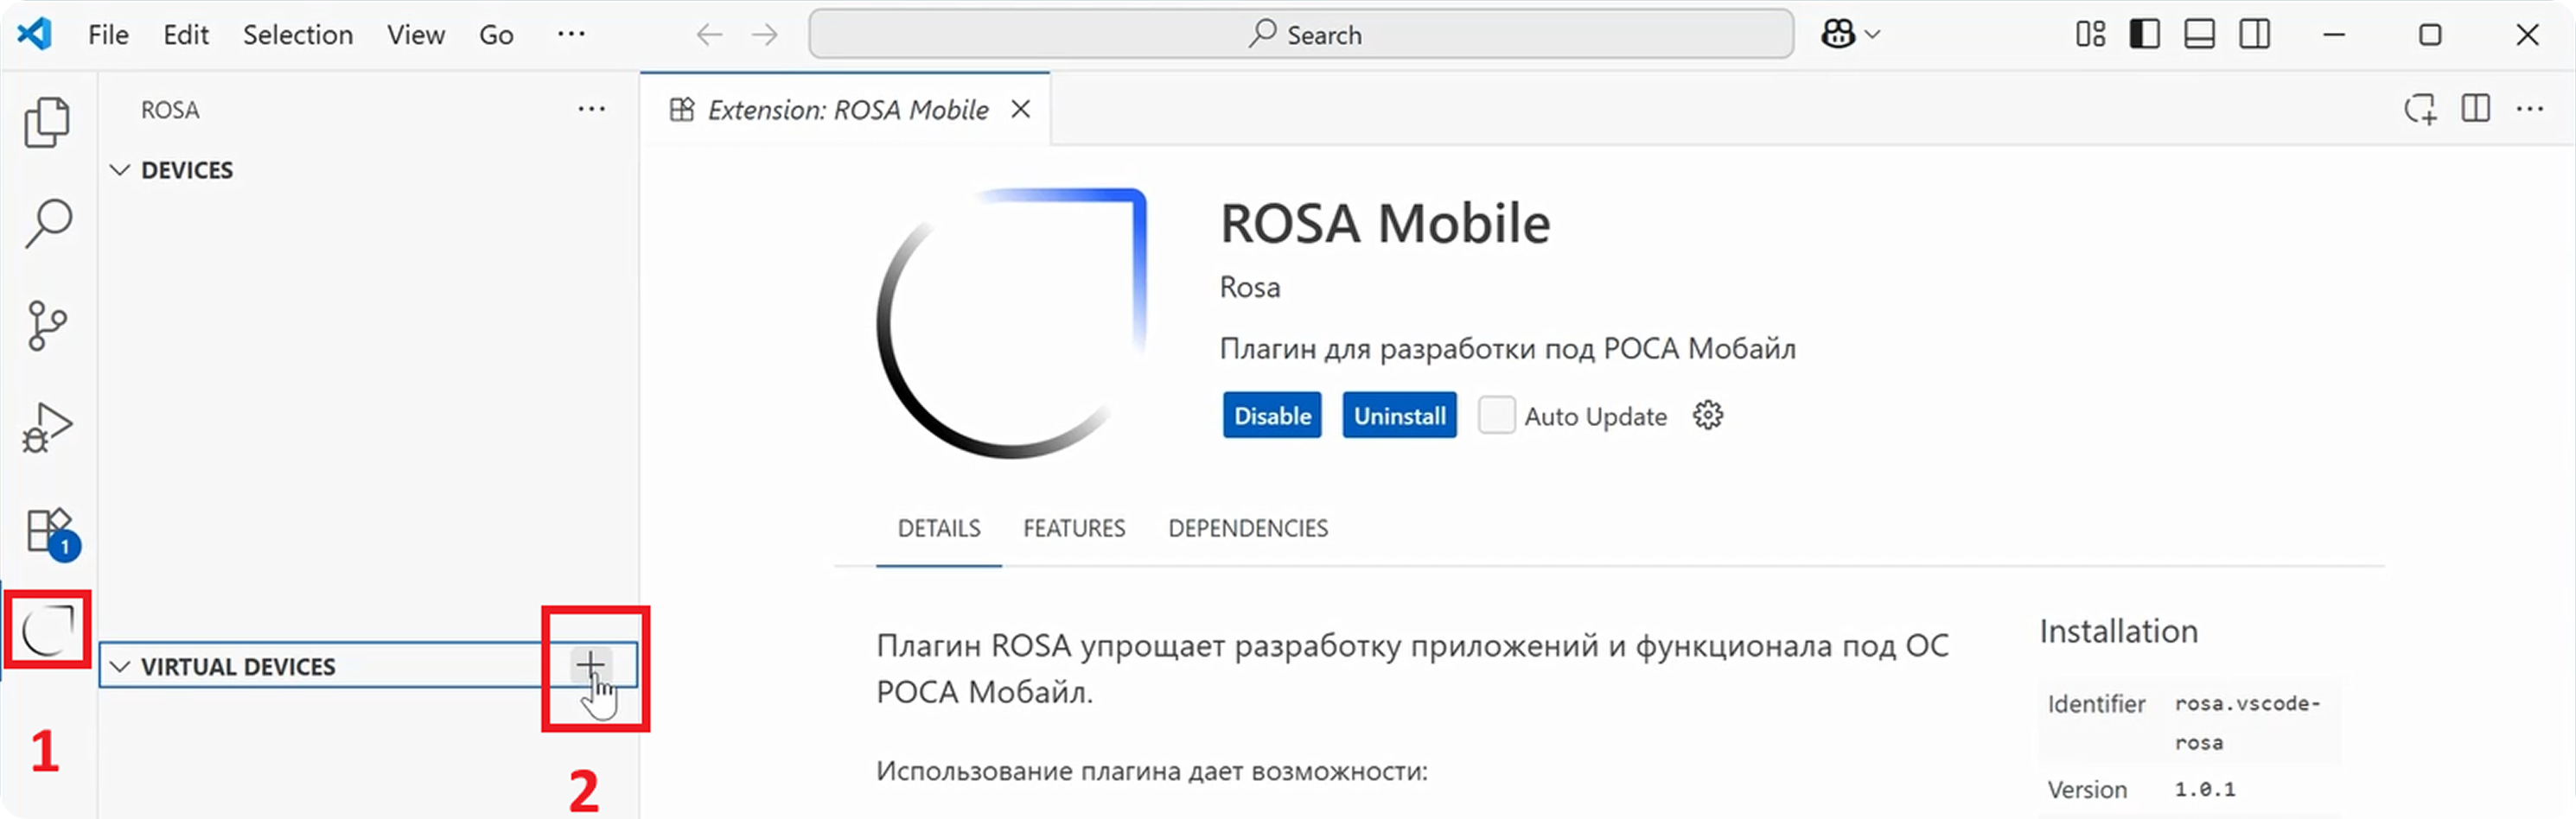This screenshot has width=2576, height=819.
Task: Click the 'Плагин для разработки под РОСА Мобайл' description
Action: pyautogui.click(x=1508, y=349)
